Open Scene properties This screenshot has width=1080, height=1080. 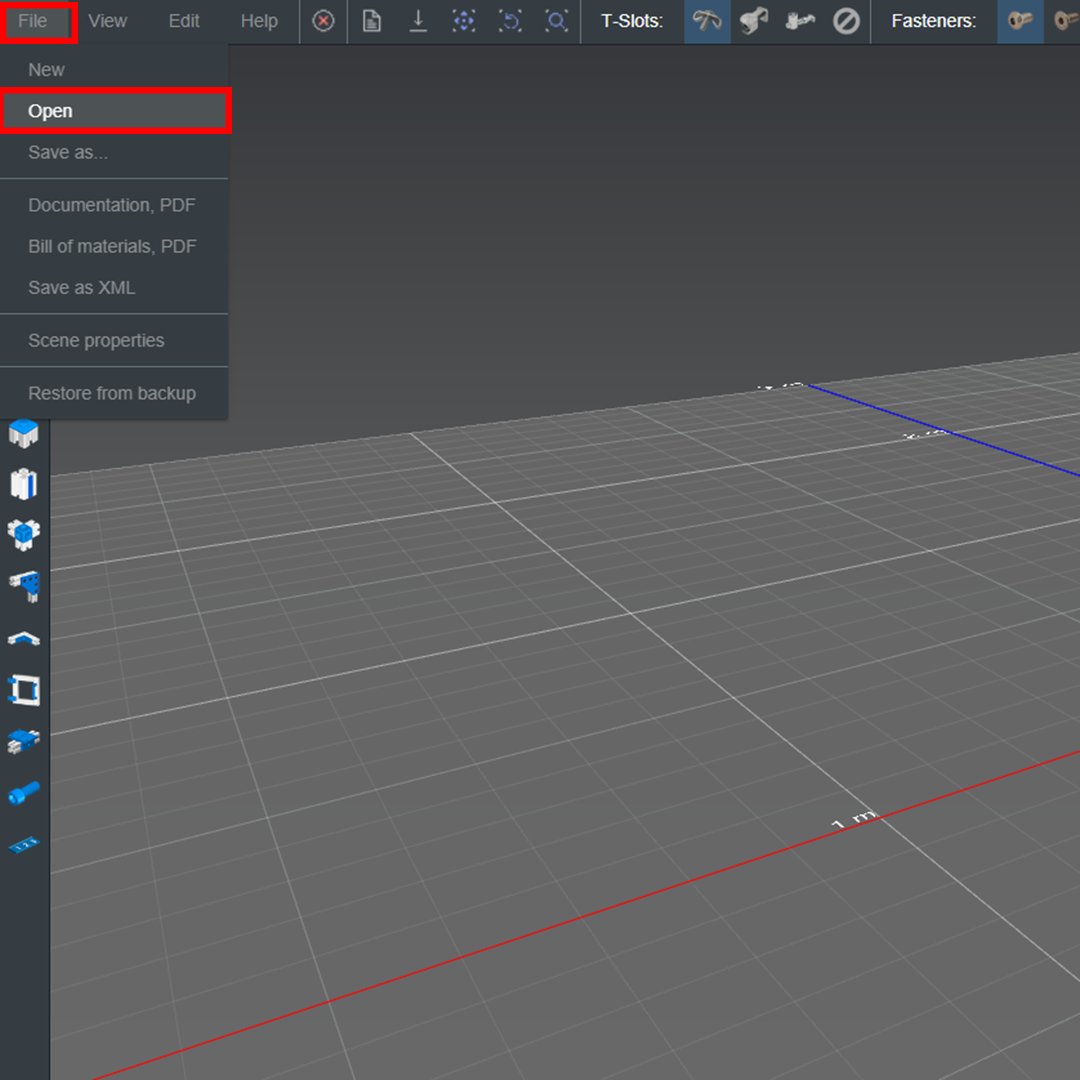tap(96, 340)
